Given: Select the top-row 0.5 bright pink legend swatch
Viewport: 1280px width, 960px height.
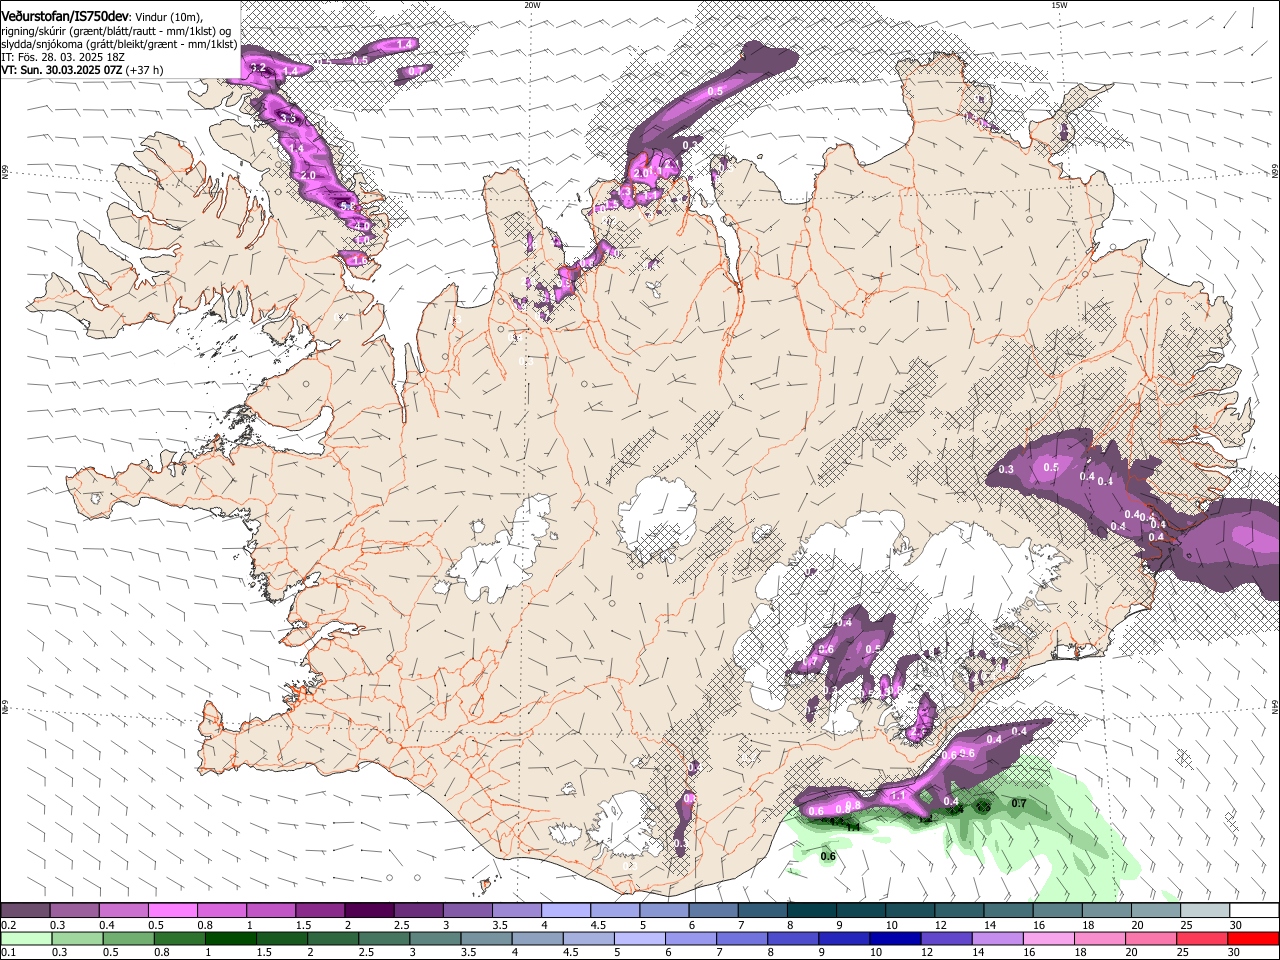Looking at the screenshot, I should pyautogui.click(x=172, y=910).
